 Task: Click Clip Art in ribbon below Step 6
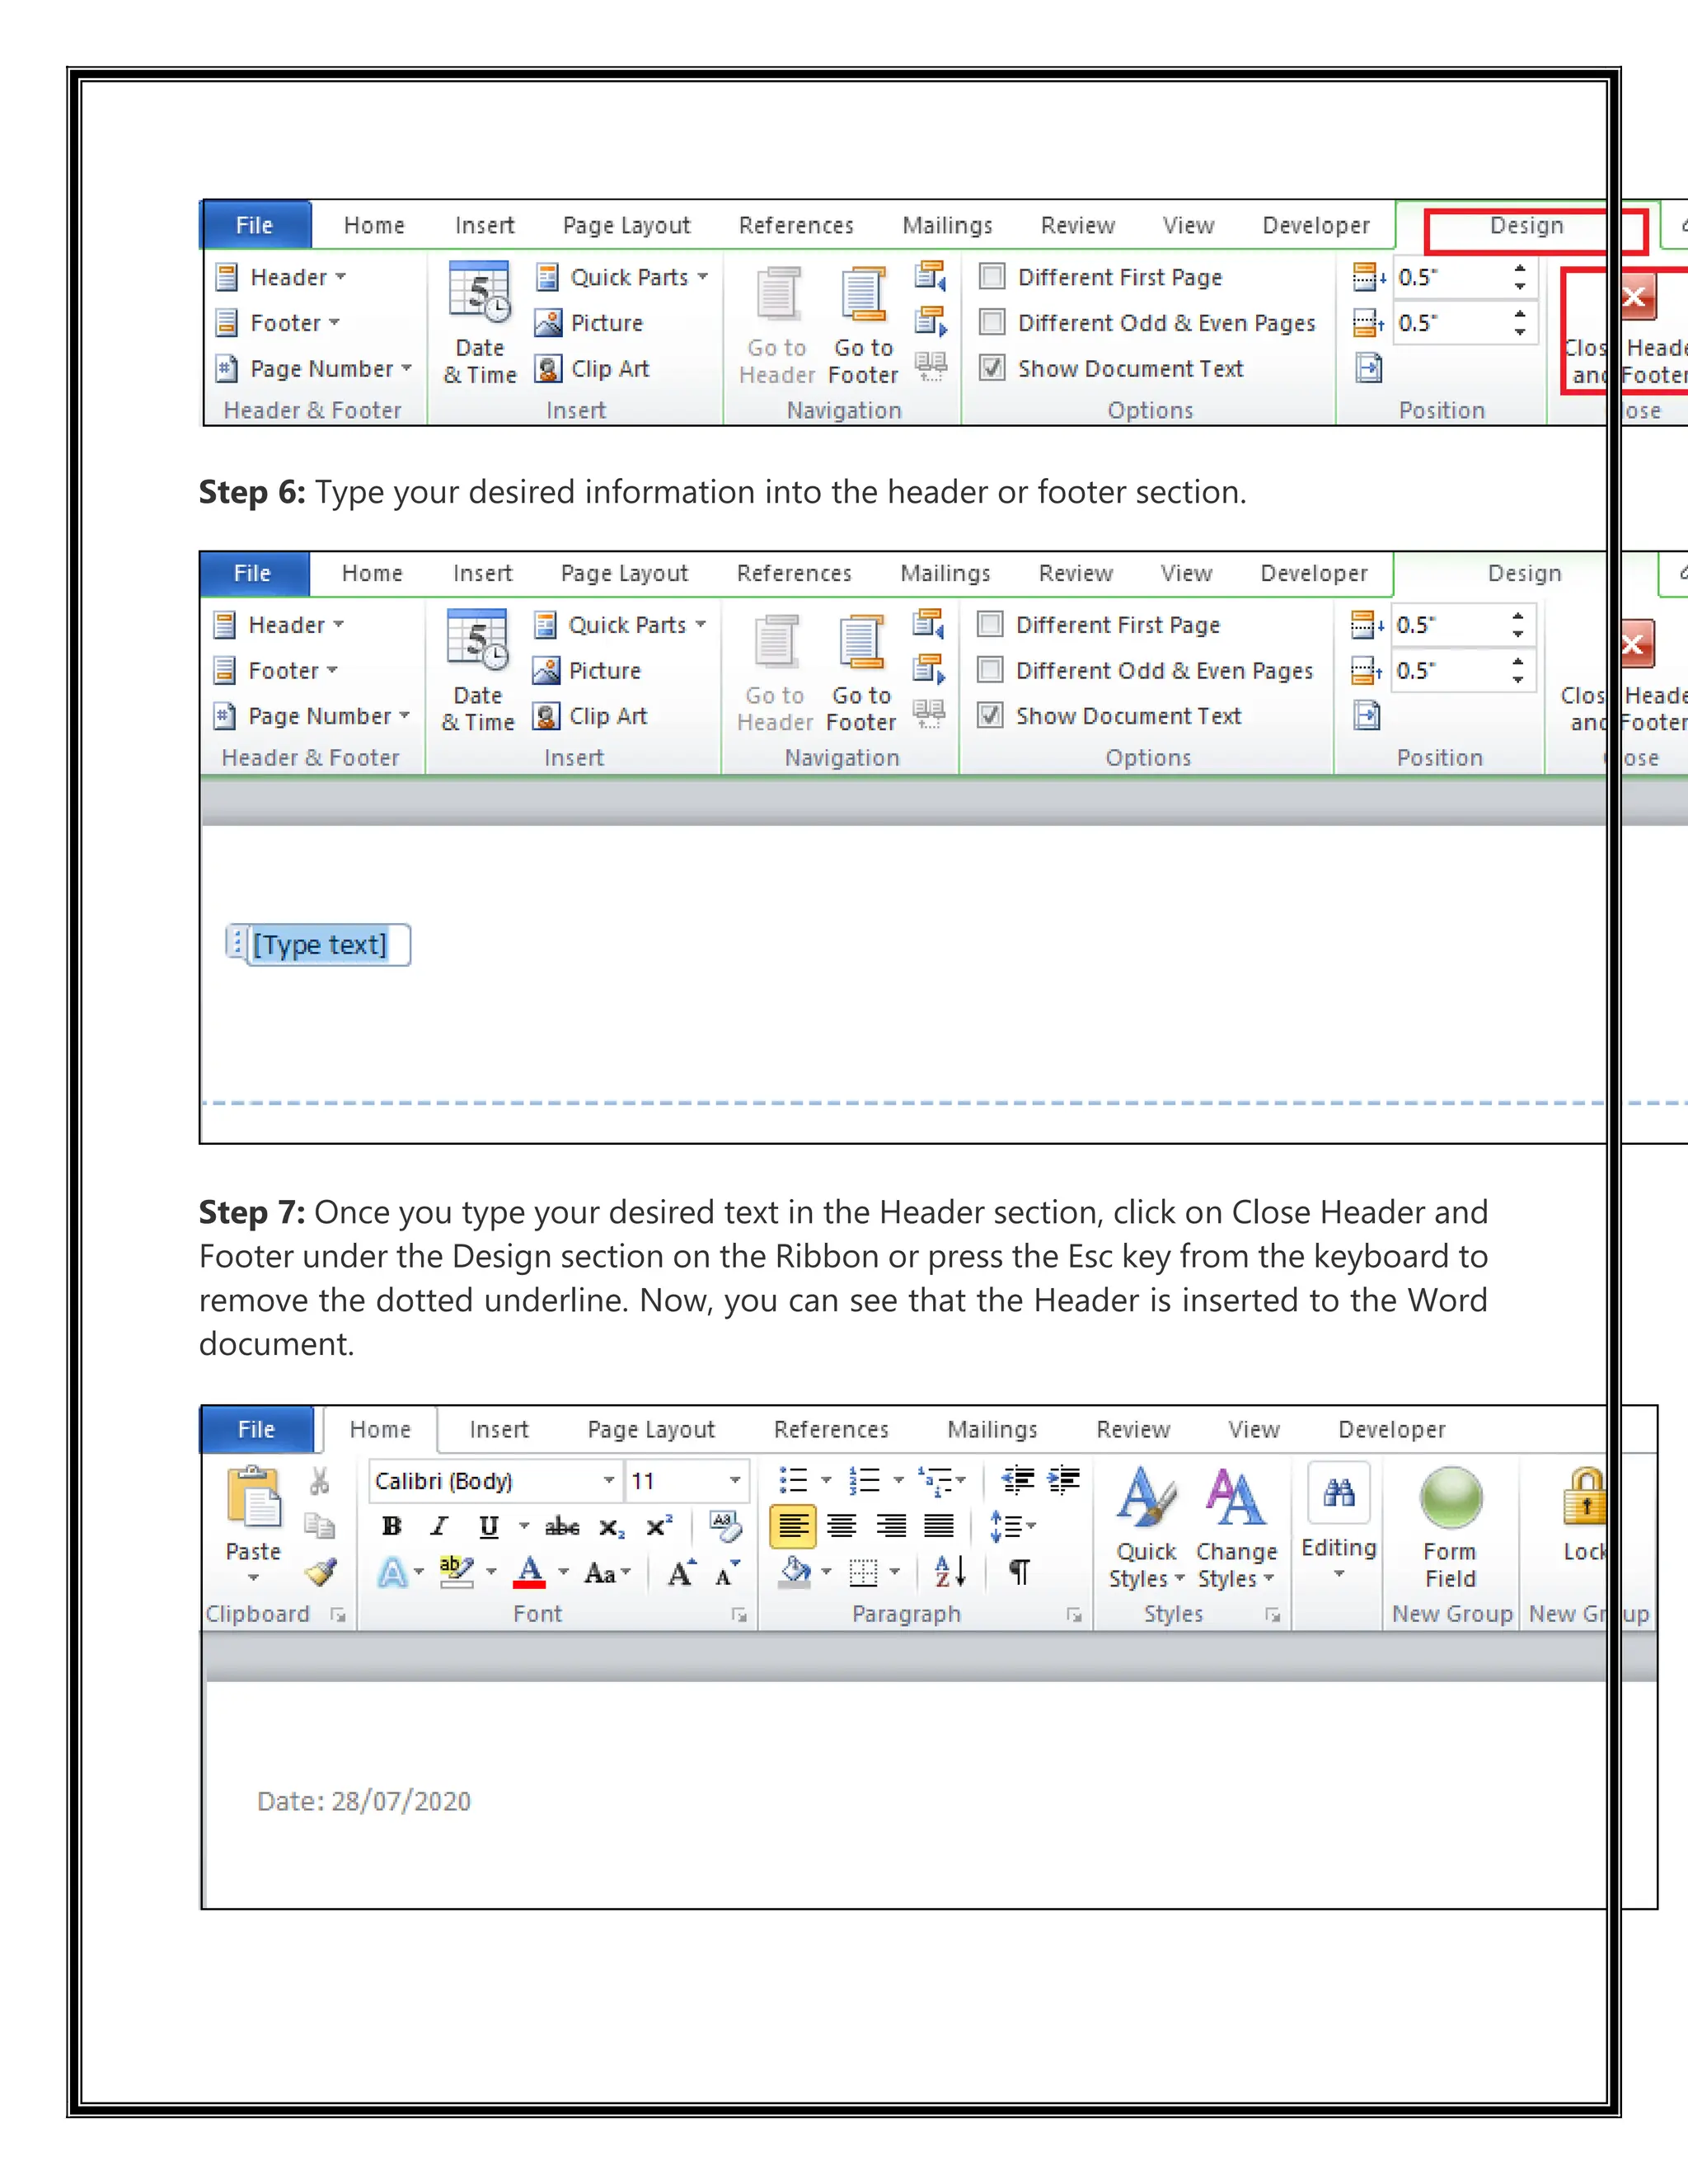(590, 716)
